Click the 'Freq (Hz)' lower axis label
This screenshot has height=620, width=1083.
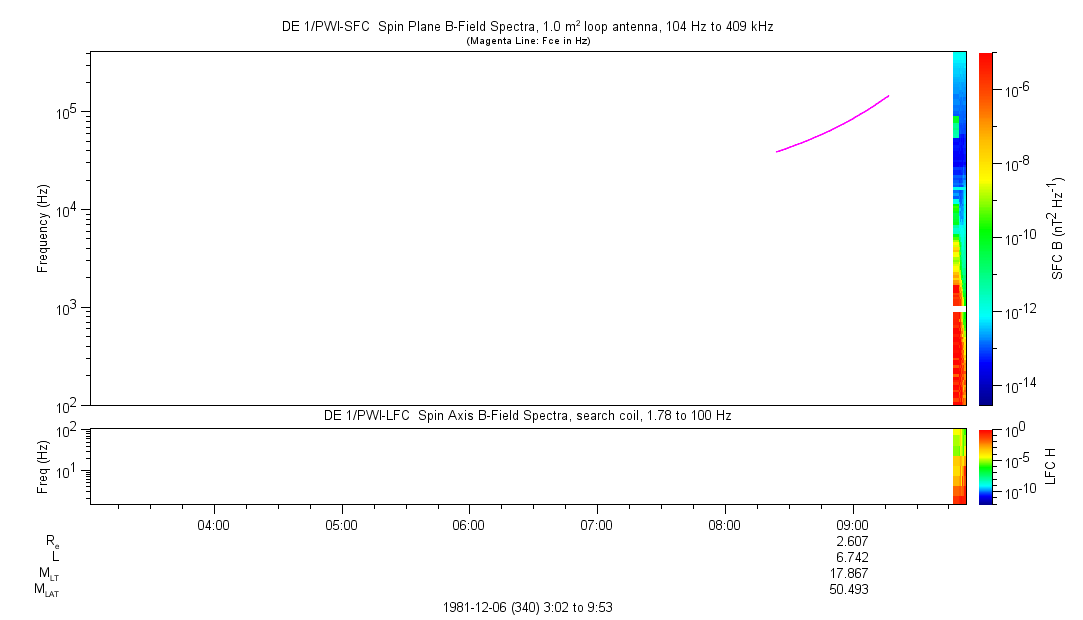coord(43,466)
